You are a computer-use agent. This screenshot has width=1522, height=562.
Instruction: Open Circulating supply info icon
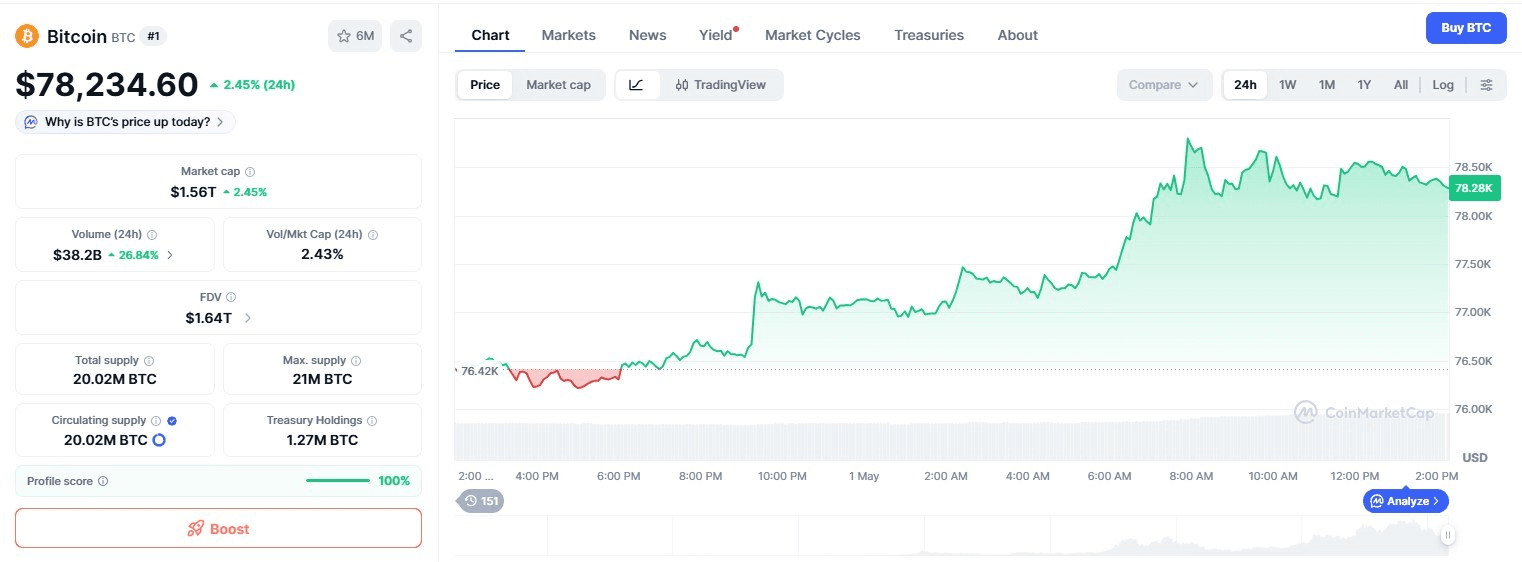156,421
